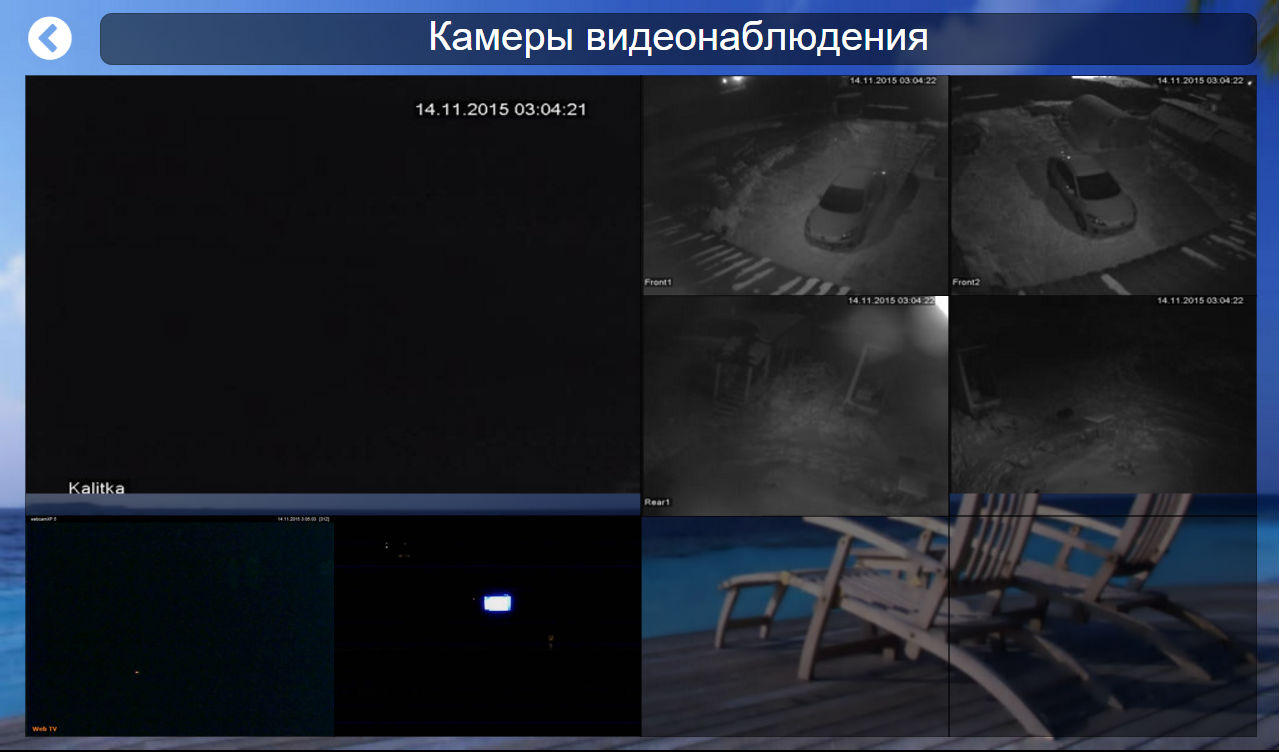This screenshot has height=752, width=1279.
Task: Open the Rear1 camera feed
Action: pyautogui.click(x=795, y=405)
